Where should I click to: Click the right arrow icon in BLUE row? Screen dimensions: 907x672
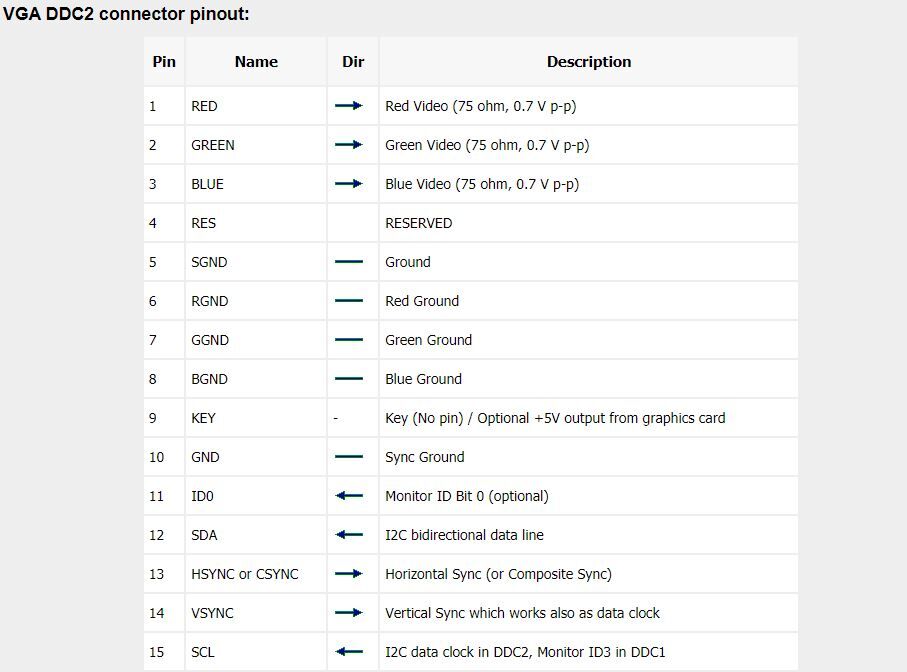(349, 184)
